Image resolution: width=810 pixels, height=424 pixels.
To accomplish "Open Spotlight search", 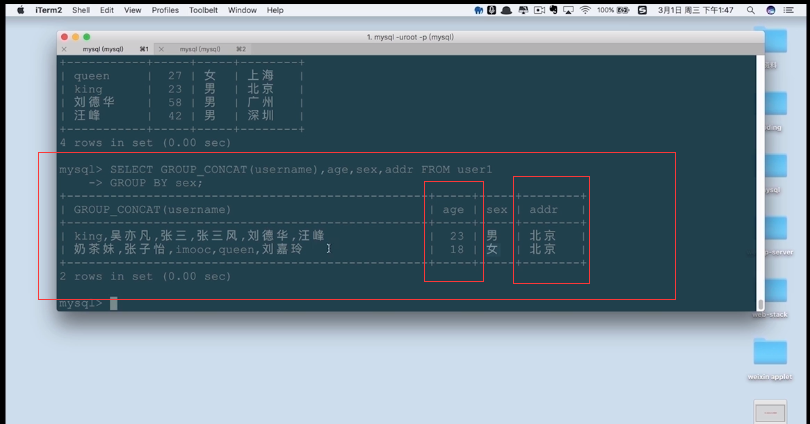I will pos(751,10).
